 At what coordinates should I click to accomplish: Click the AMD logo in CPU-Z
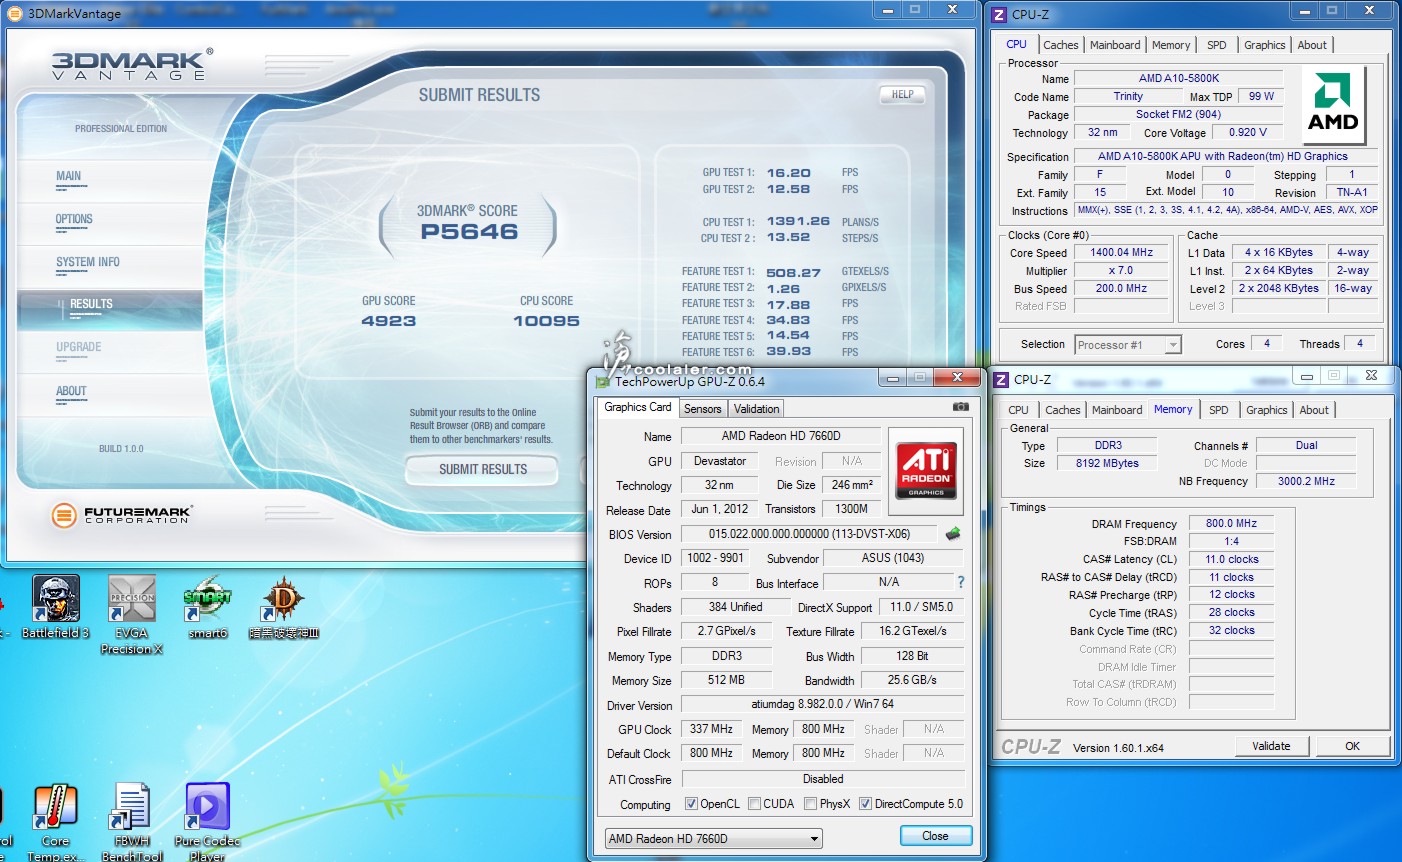[1333, 105]
